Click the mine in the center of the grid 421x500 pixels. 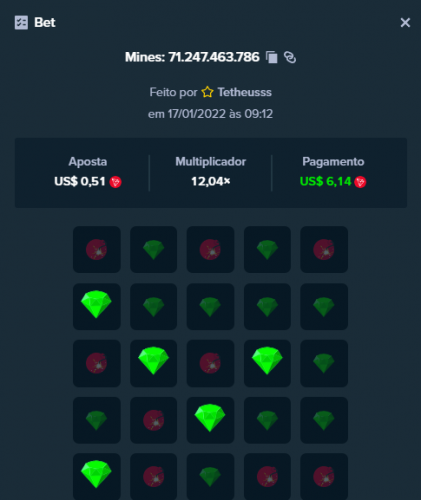tap(210, 363)
